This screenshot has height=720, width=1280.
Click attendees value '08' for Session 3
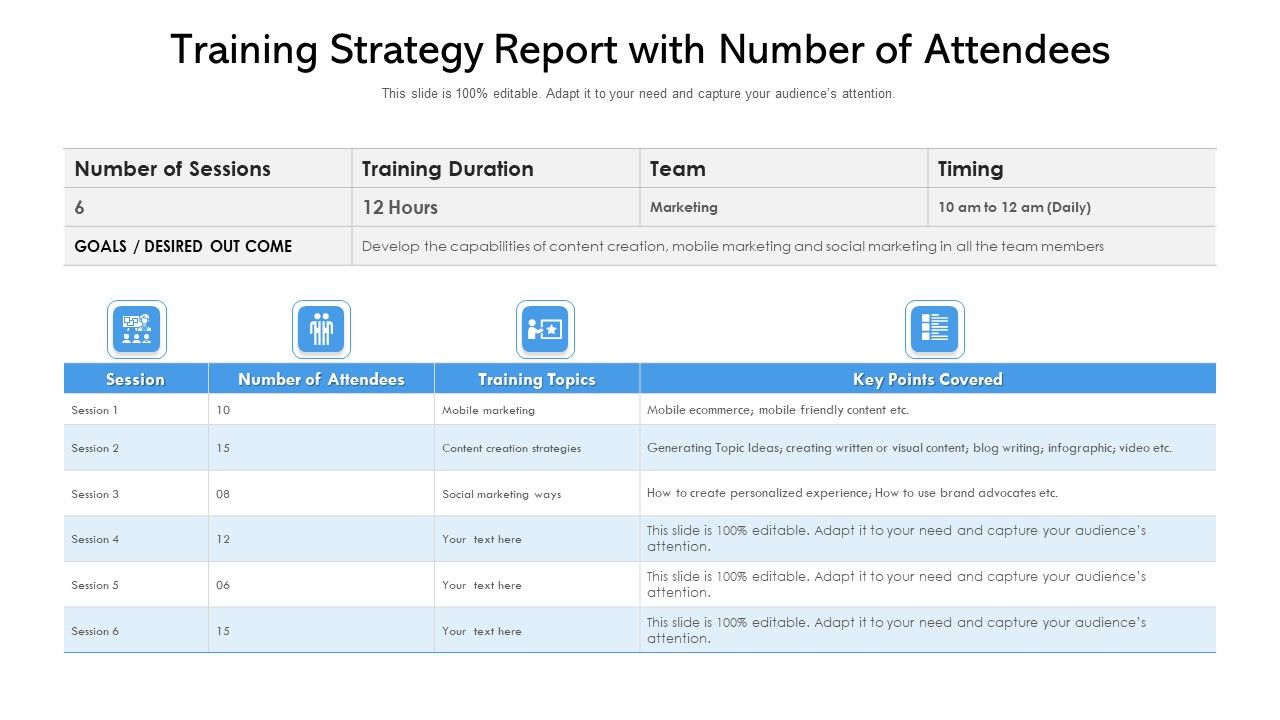pos(223,494)
